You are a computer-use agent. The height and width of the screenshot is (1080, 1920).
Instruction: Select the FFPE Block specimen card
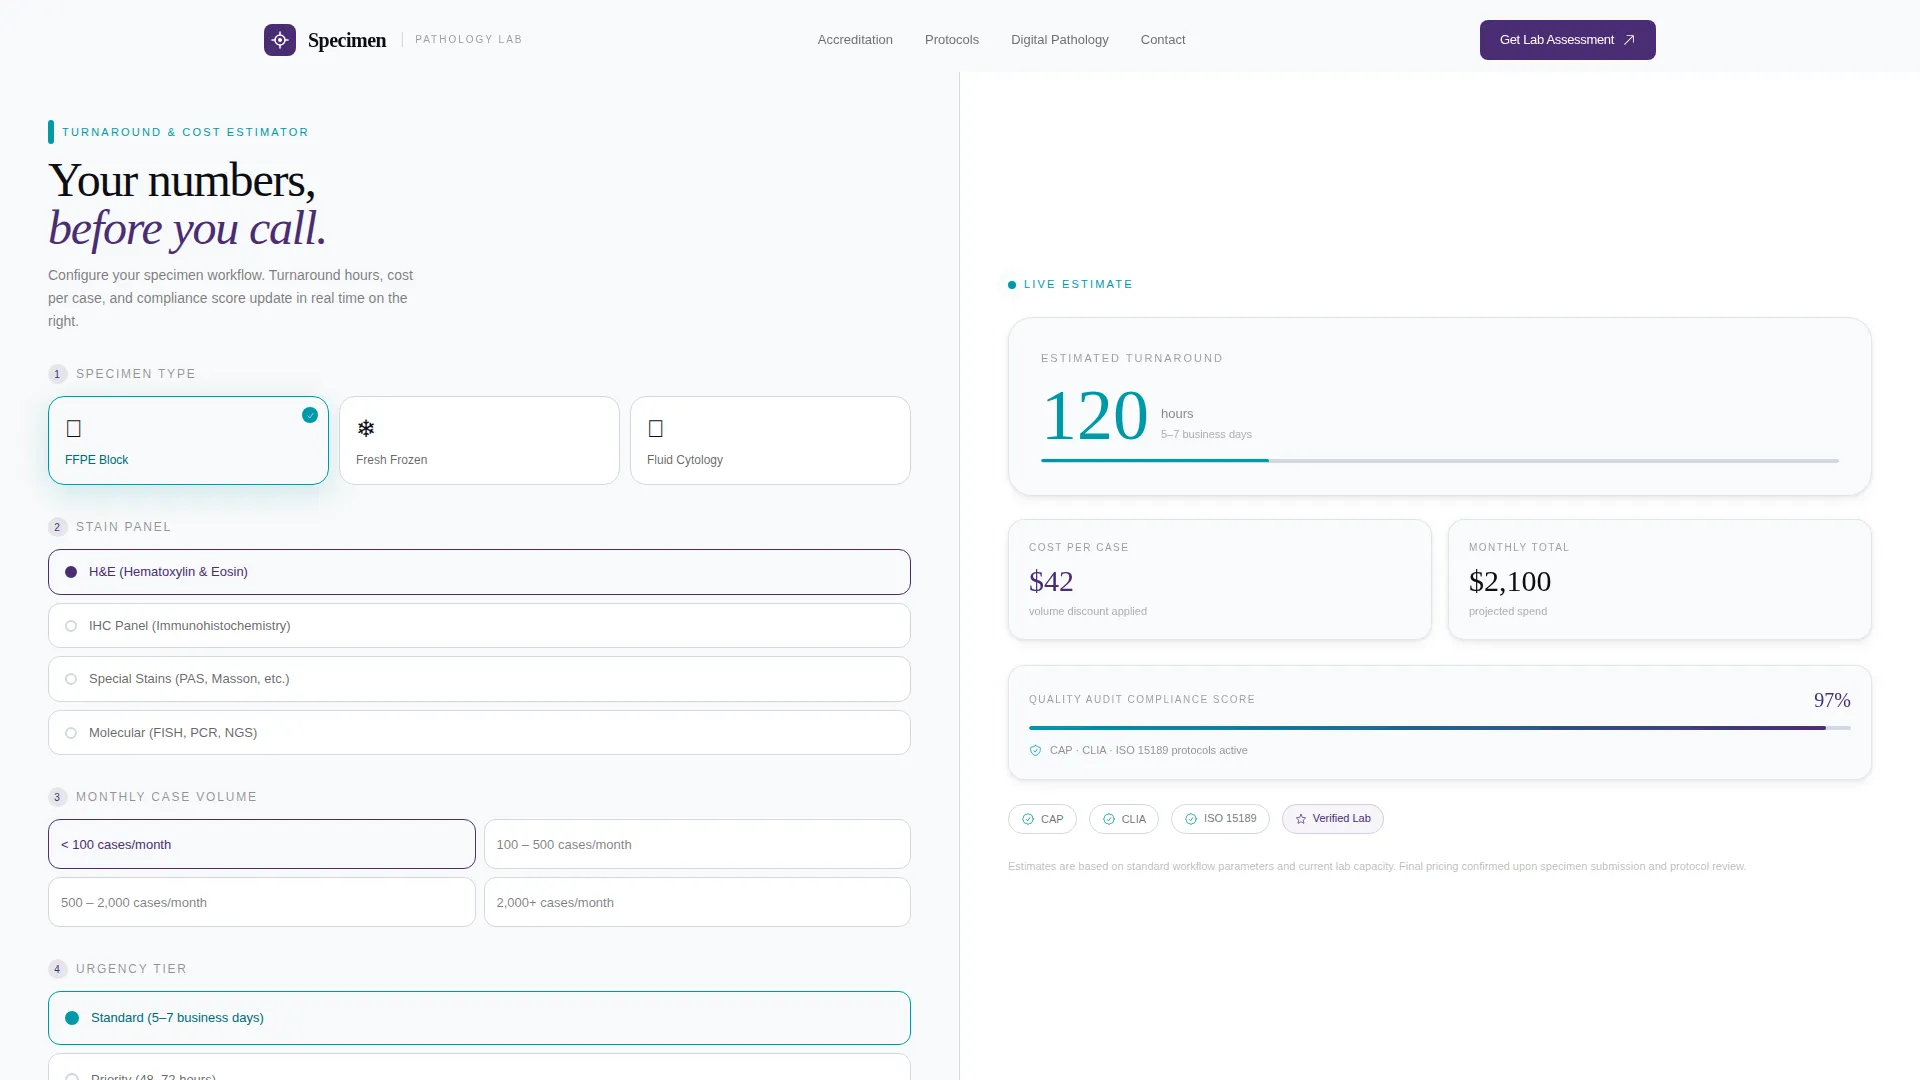pyautogui.click(x=188, y=441)
